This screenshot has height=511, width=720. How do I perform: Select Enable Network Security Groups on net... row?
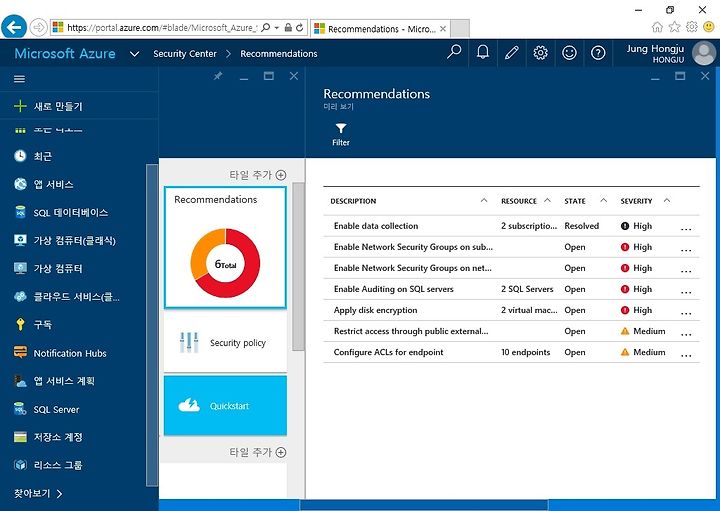tap(511, 268)
